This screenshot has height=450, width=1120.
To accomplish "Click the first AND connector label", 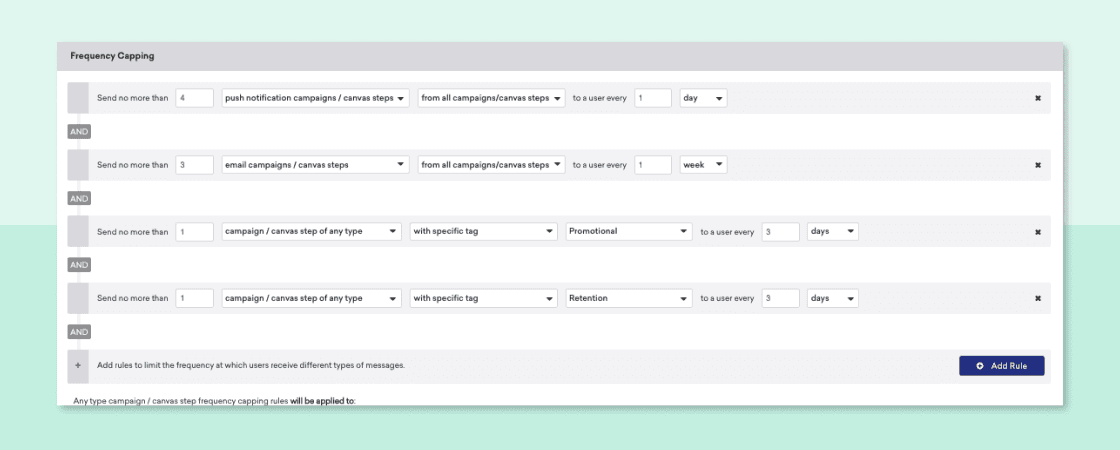I will (x=79, y=132).
